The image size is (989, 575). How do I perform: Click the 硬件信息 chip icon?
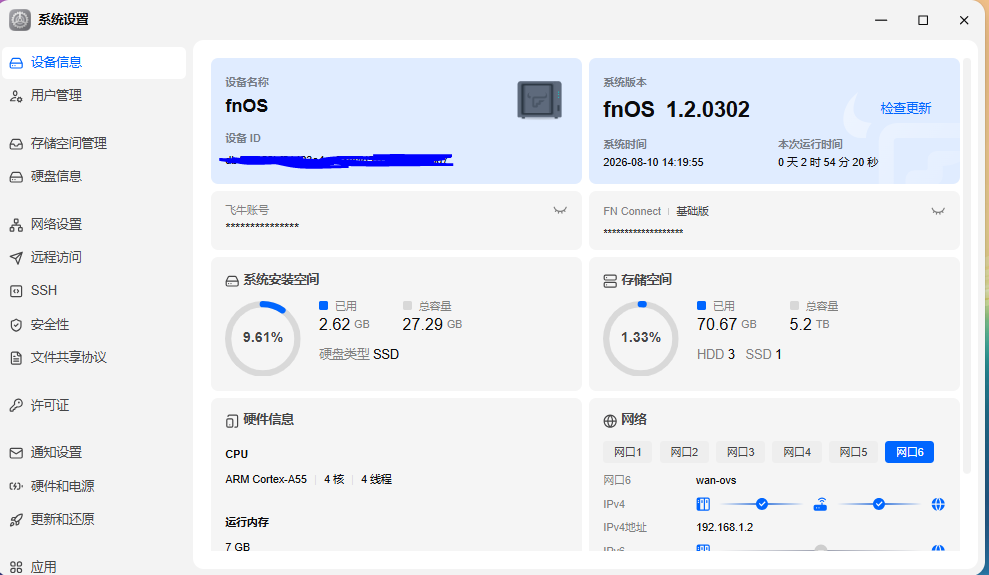232,421
